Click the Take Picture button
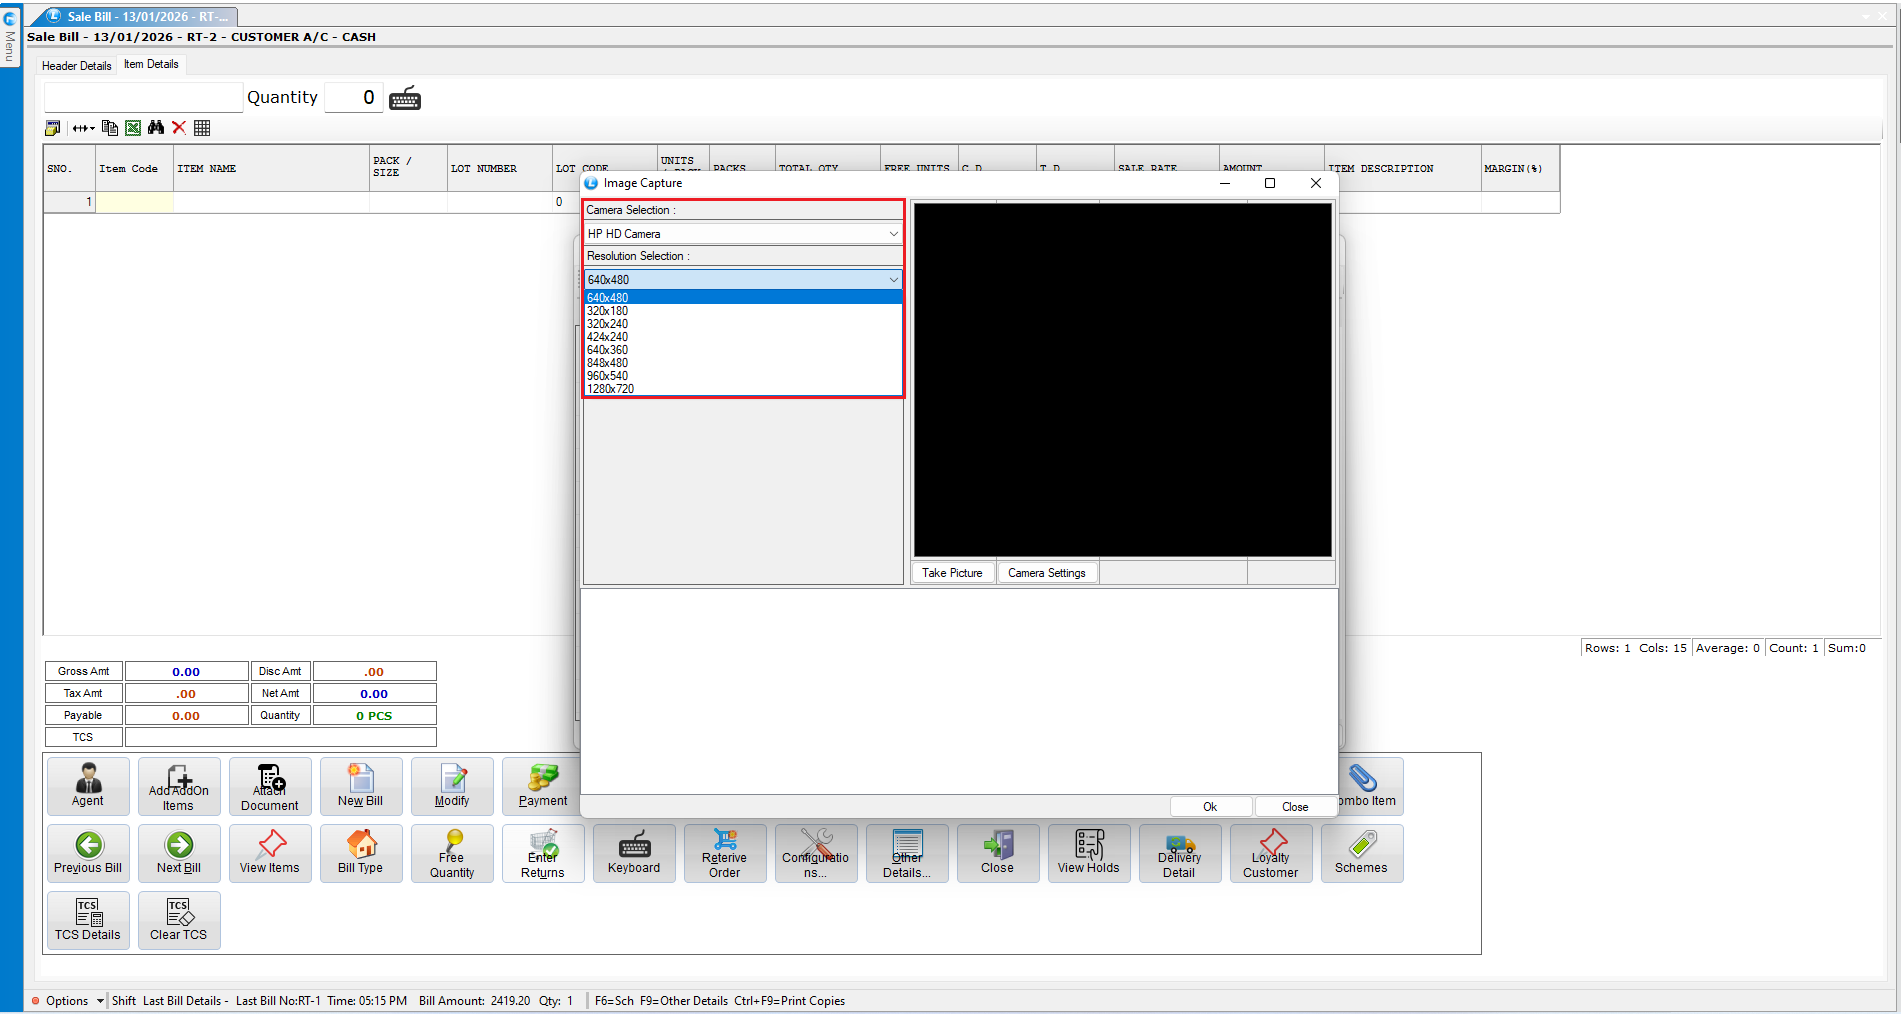1901x1014 pixels. coord(952,573)
